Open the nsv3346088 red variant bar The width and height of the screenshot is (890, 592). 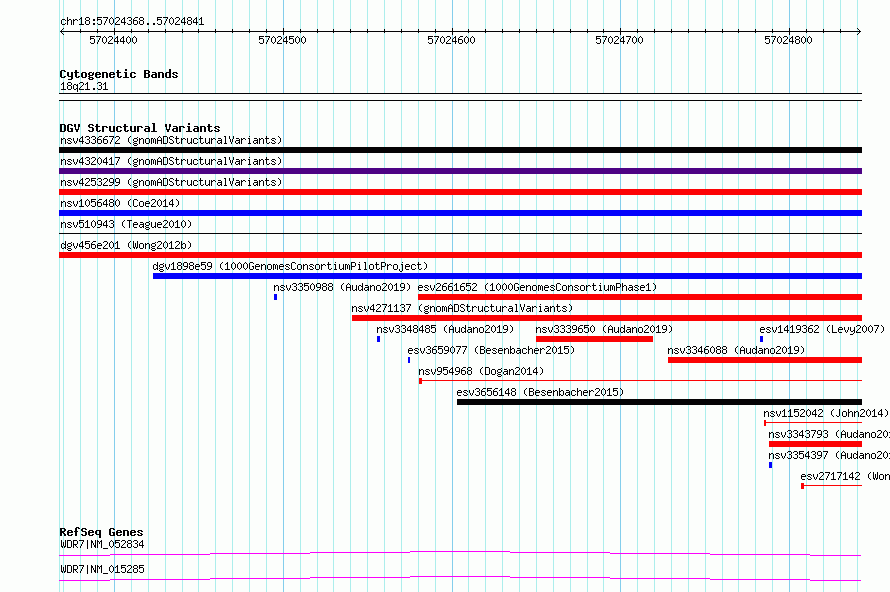(x=765, y=360)
